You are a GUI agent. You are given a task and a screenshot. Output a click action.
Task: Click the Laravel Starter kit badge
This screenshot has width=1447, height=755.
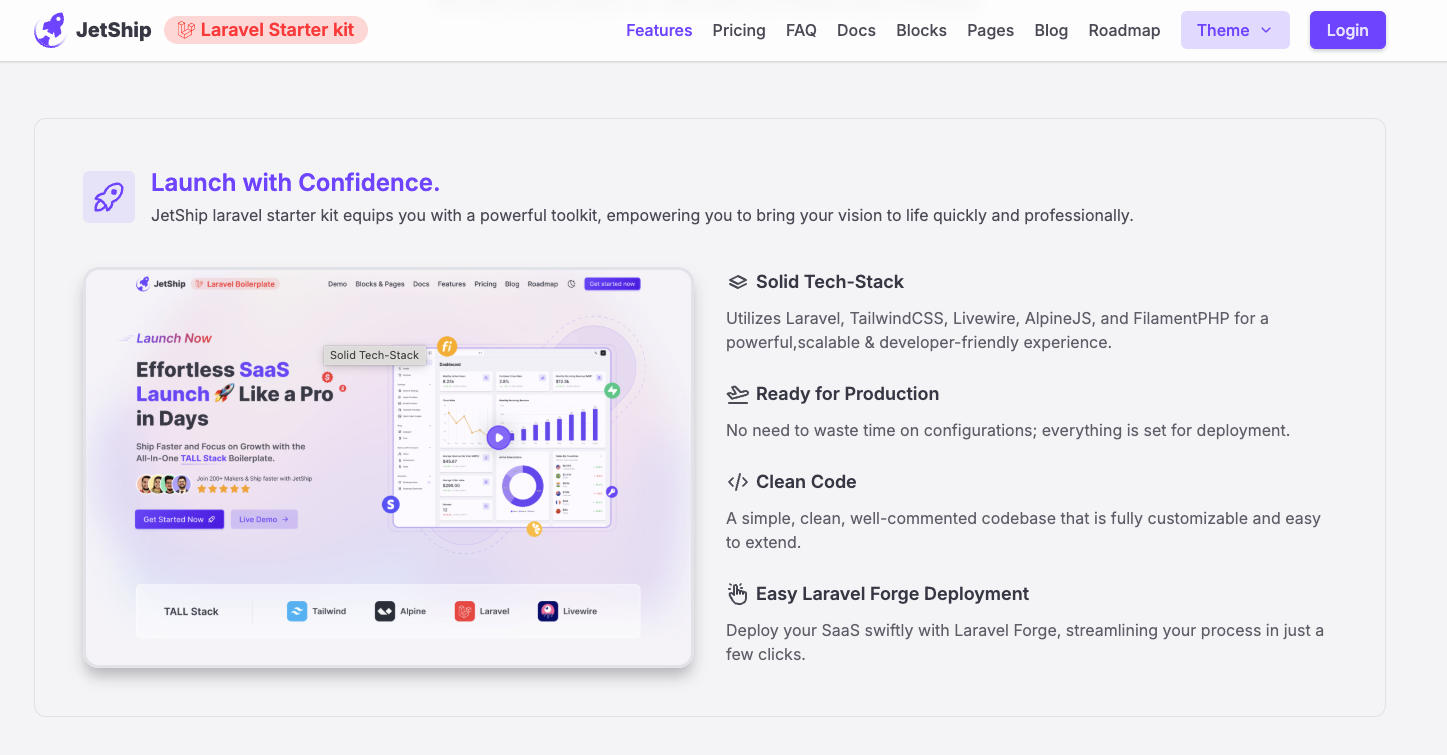266,30
